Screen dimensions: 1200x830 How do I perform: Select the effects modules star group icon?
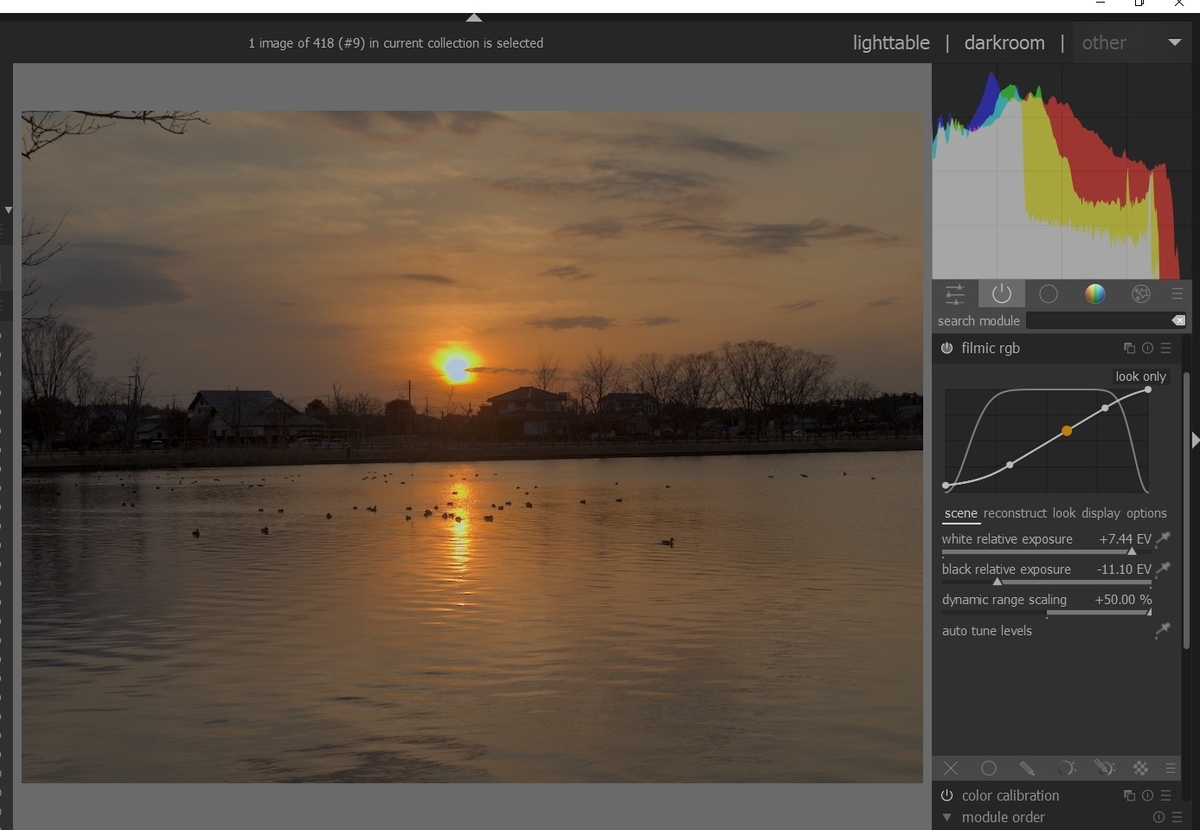tap(1140, 294)
